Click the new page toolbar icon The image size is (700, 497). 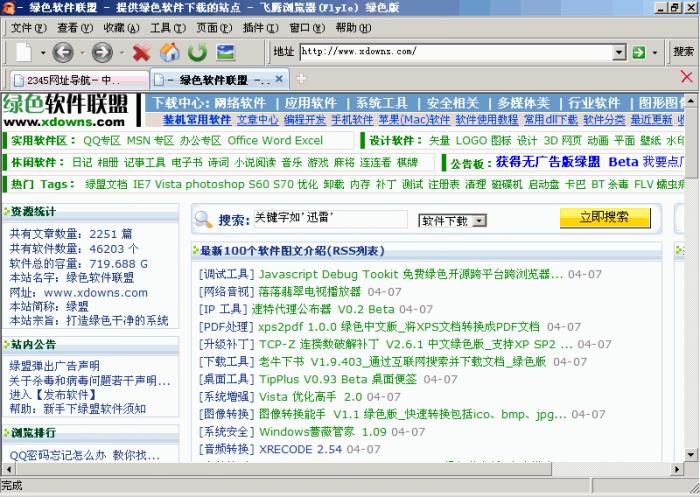[x=24, y=52]
